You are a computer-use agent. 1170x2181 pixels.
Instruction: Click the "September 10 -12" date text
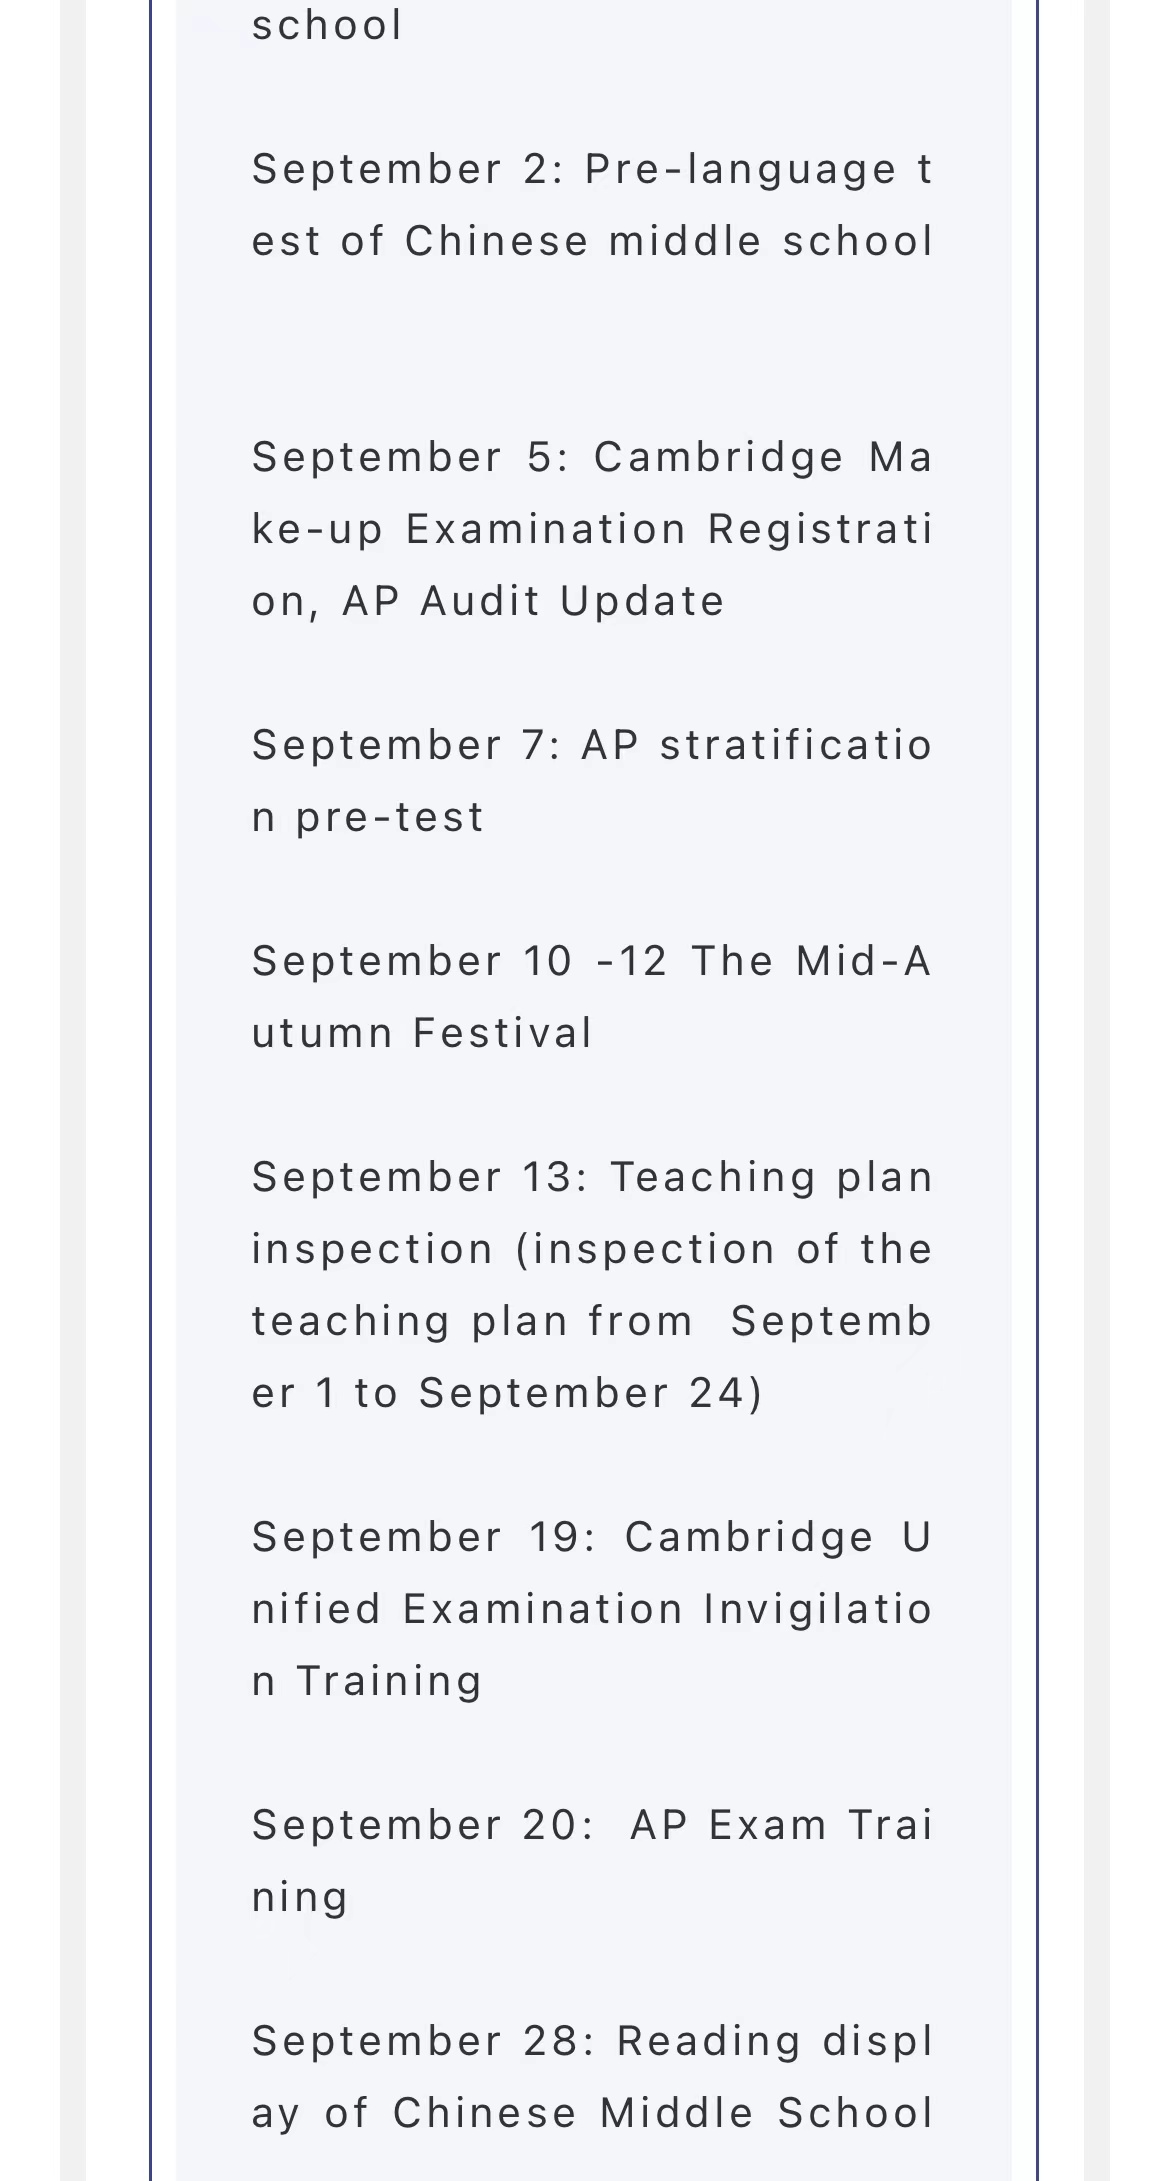tap(459, 961)
